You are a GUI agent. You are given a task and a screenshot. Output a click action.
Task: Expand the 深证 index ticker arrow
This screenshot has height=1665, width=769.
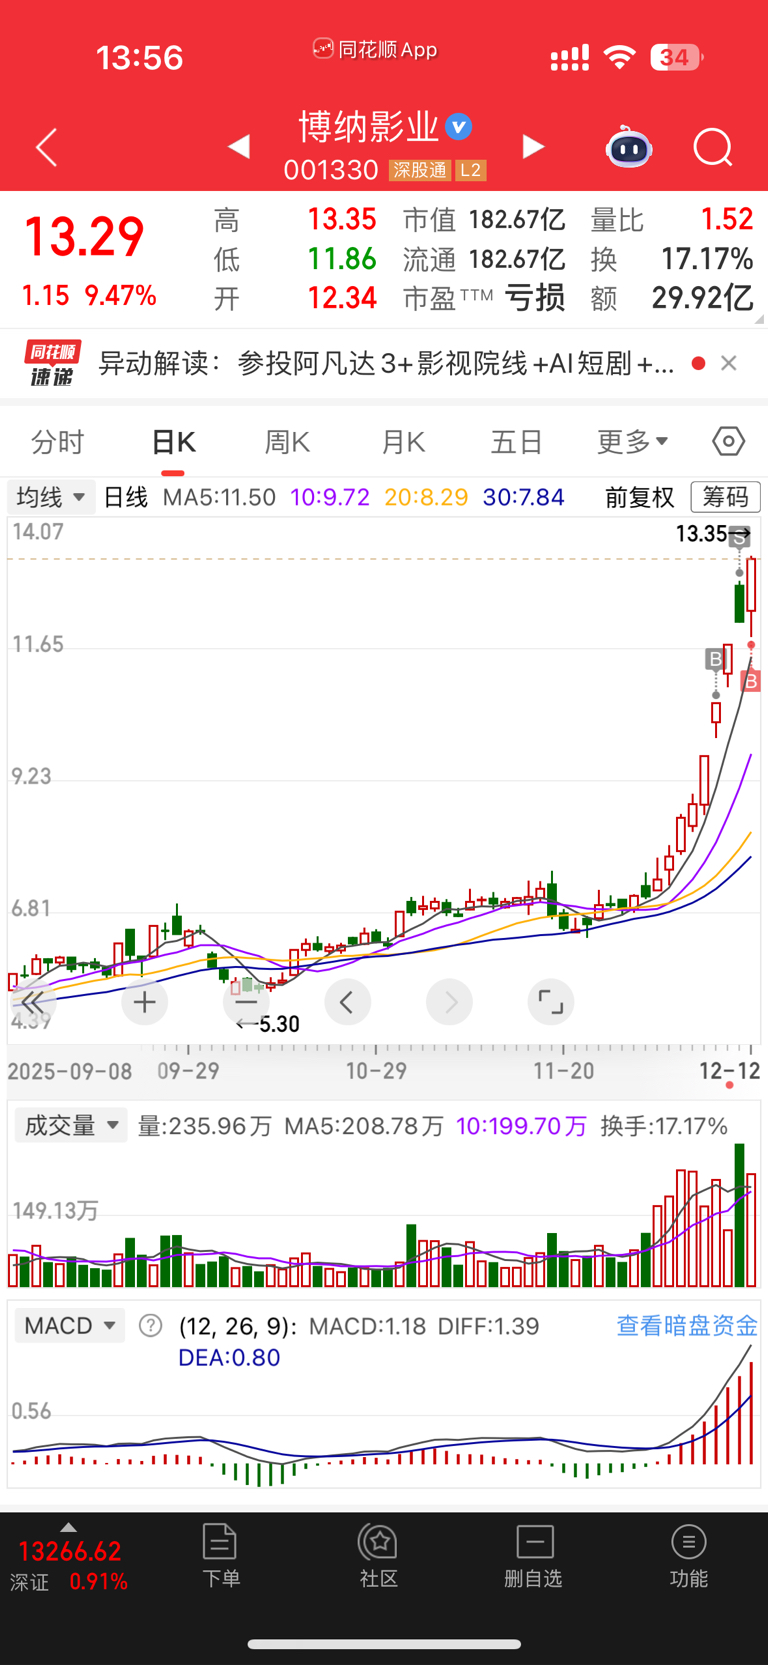[68, 1527]
